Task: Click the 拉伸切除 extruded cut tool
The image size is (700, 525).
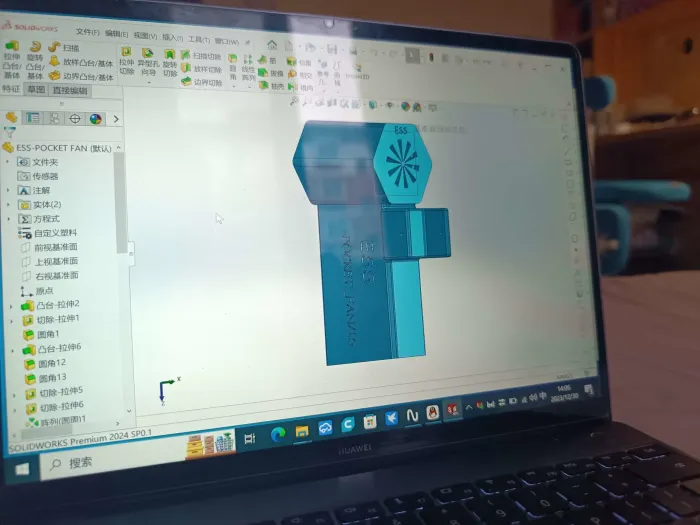Action: 126,61
